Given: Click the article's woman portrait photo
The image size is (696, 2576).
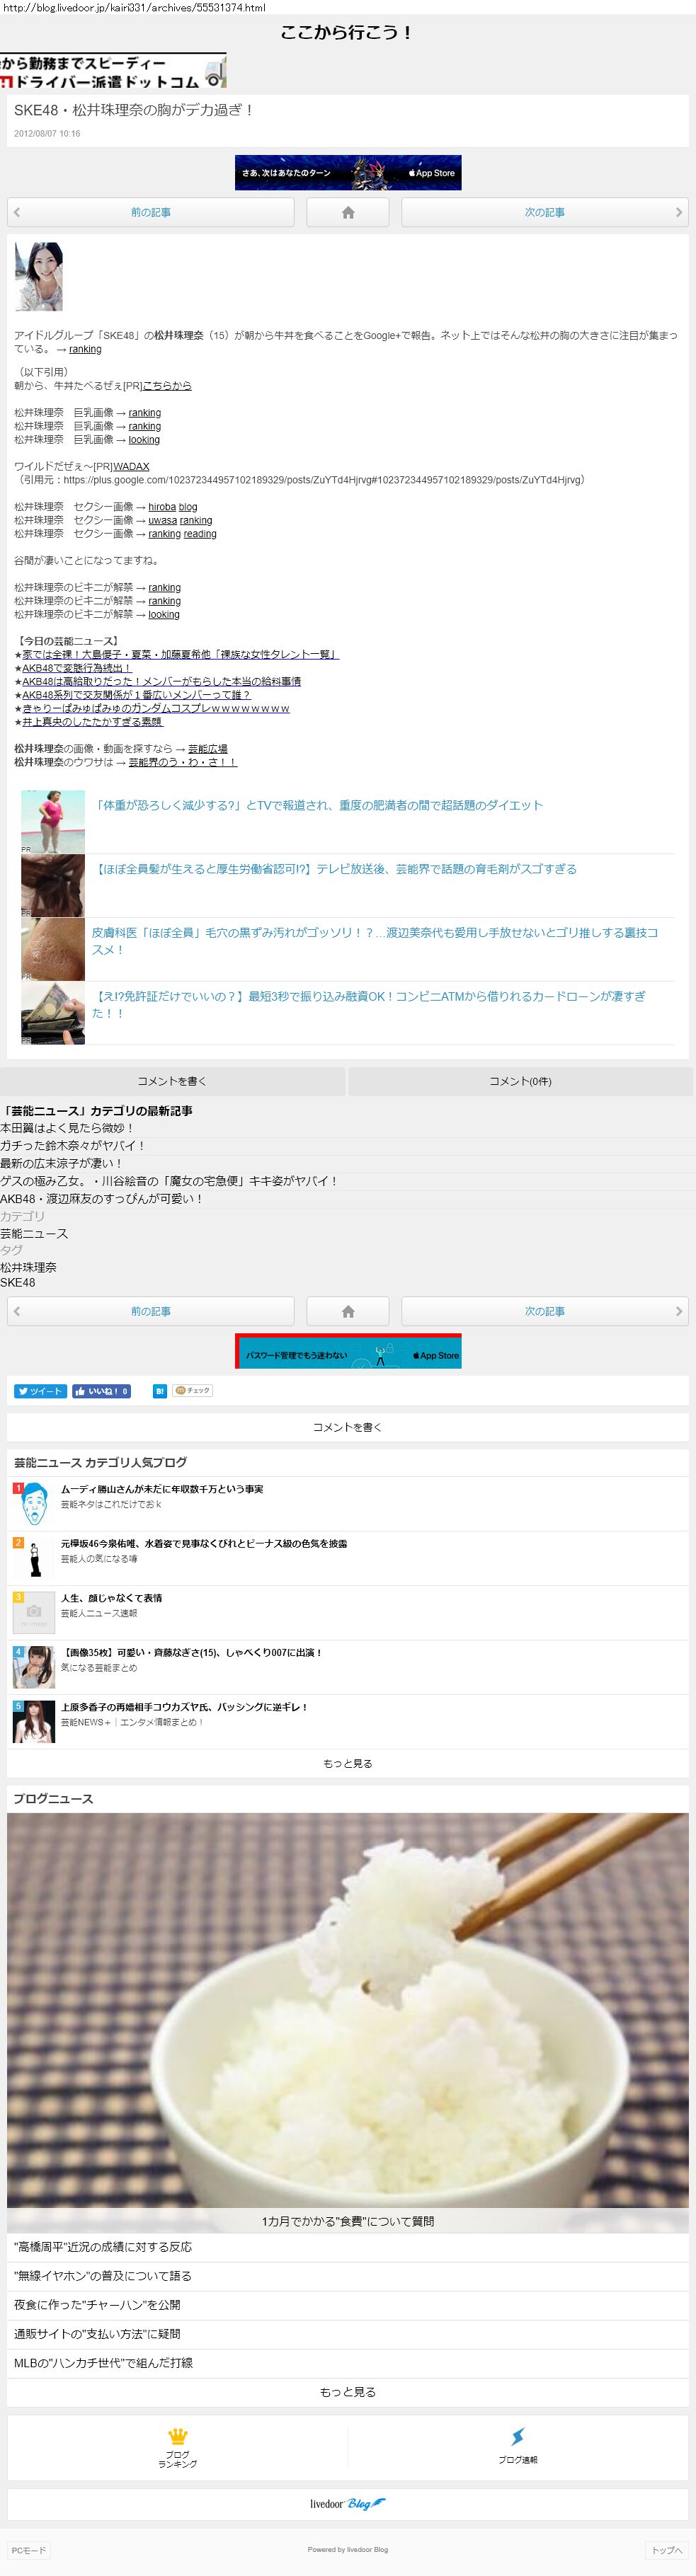Looking at the screenshot, I should 39,276.
